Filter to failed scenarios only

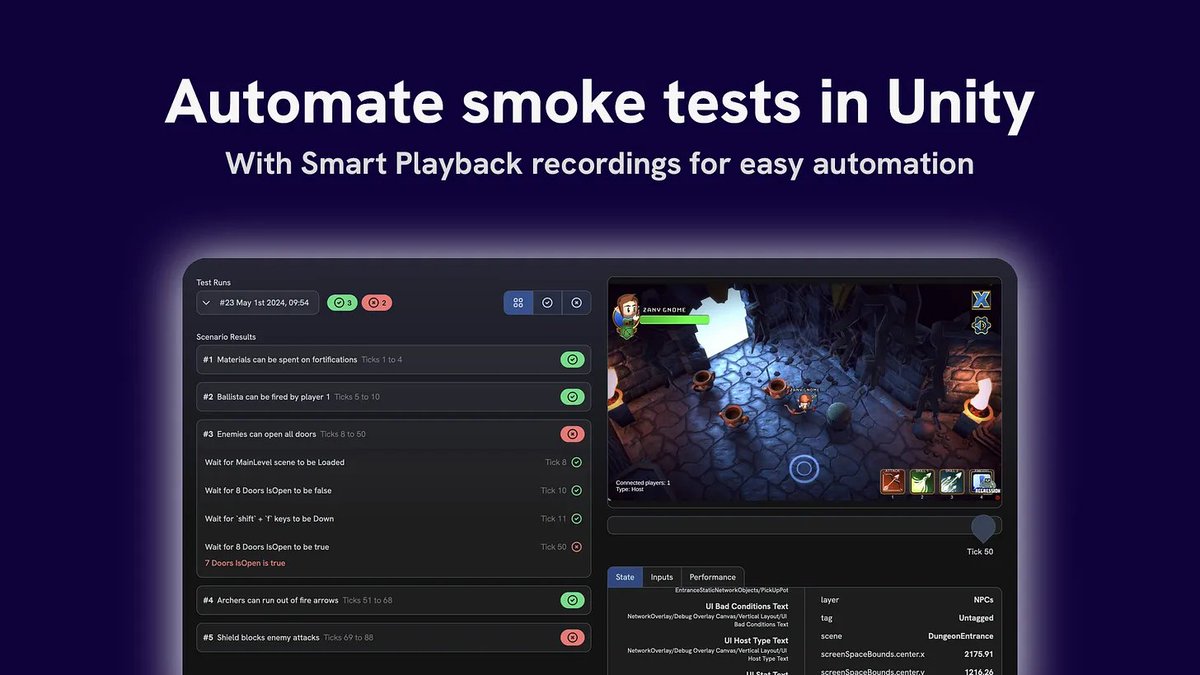pyautogui.click(x=576, y=302)
